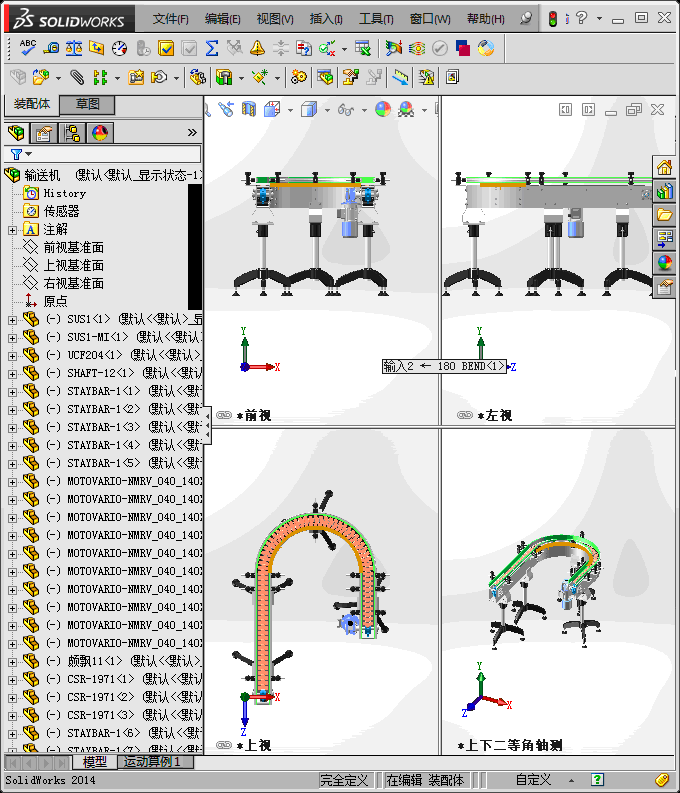Open SolidWorks Resources home icon in task pane

click(x=664, y=167)
